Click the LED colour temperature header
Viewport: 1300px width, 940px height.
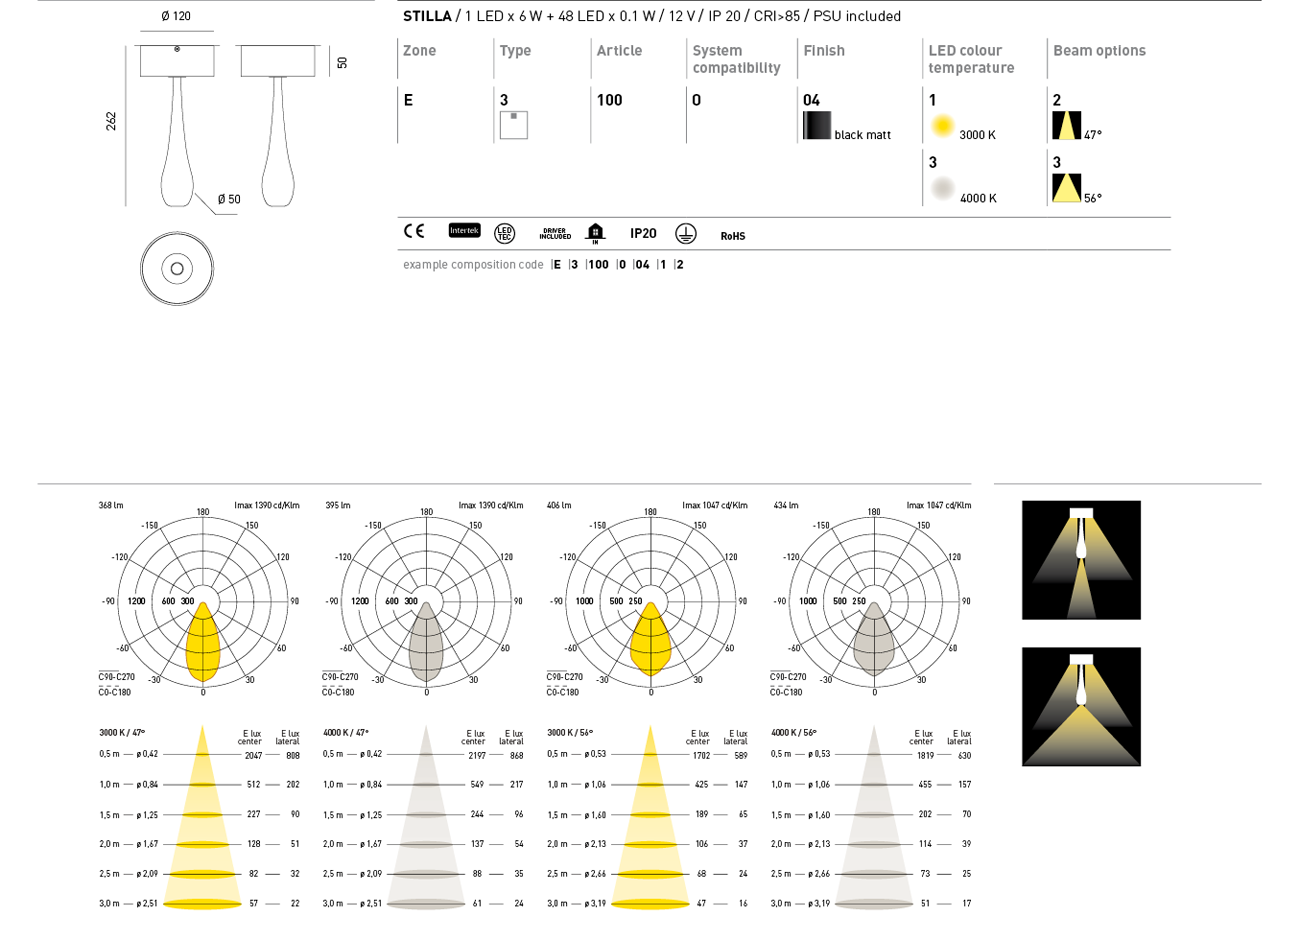(971, 59)
